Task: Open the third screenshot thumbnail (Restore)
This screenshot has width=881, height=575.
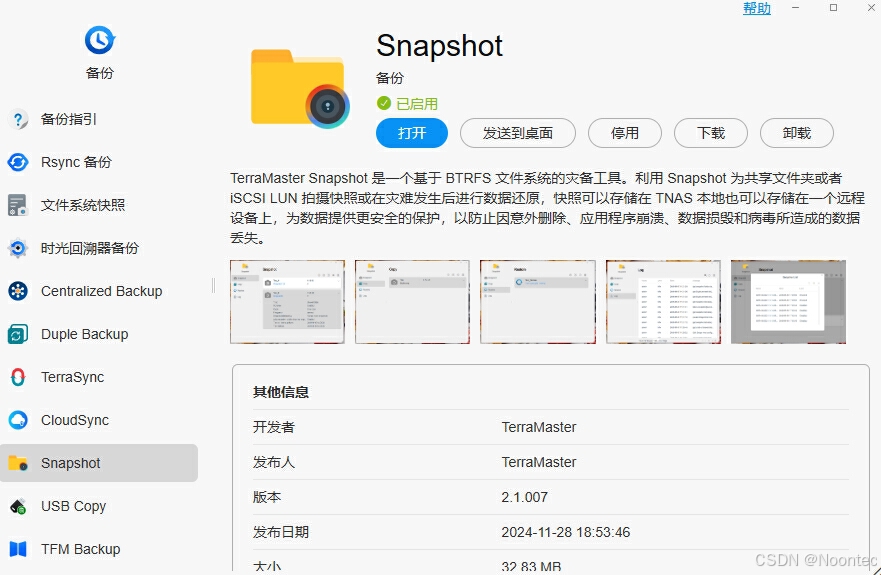Action: point(538,302)
